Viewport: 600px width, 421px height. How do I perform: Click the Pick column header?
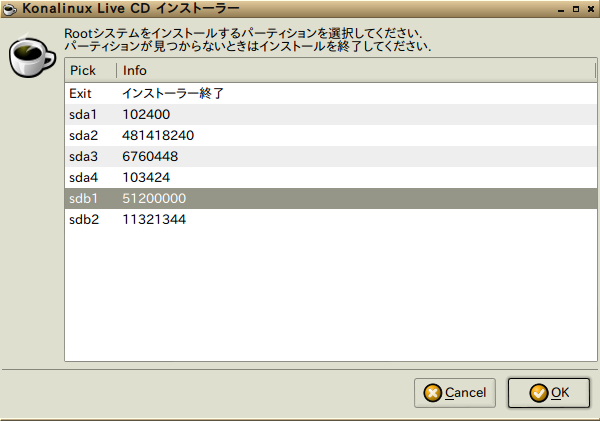coord(91,70)
